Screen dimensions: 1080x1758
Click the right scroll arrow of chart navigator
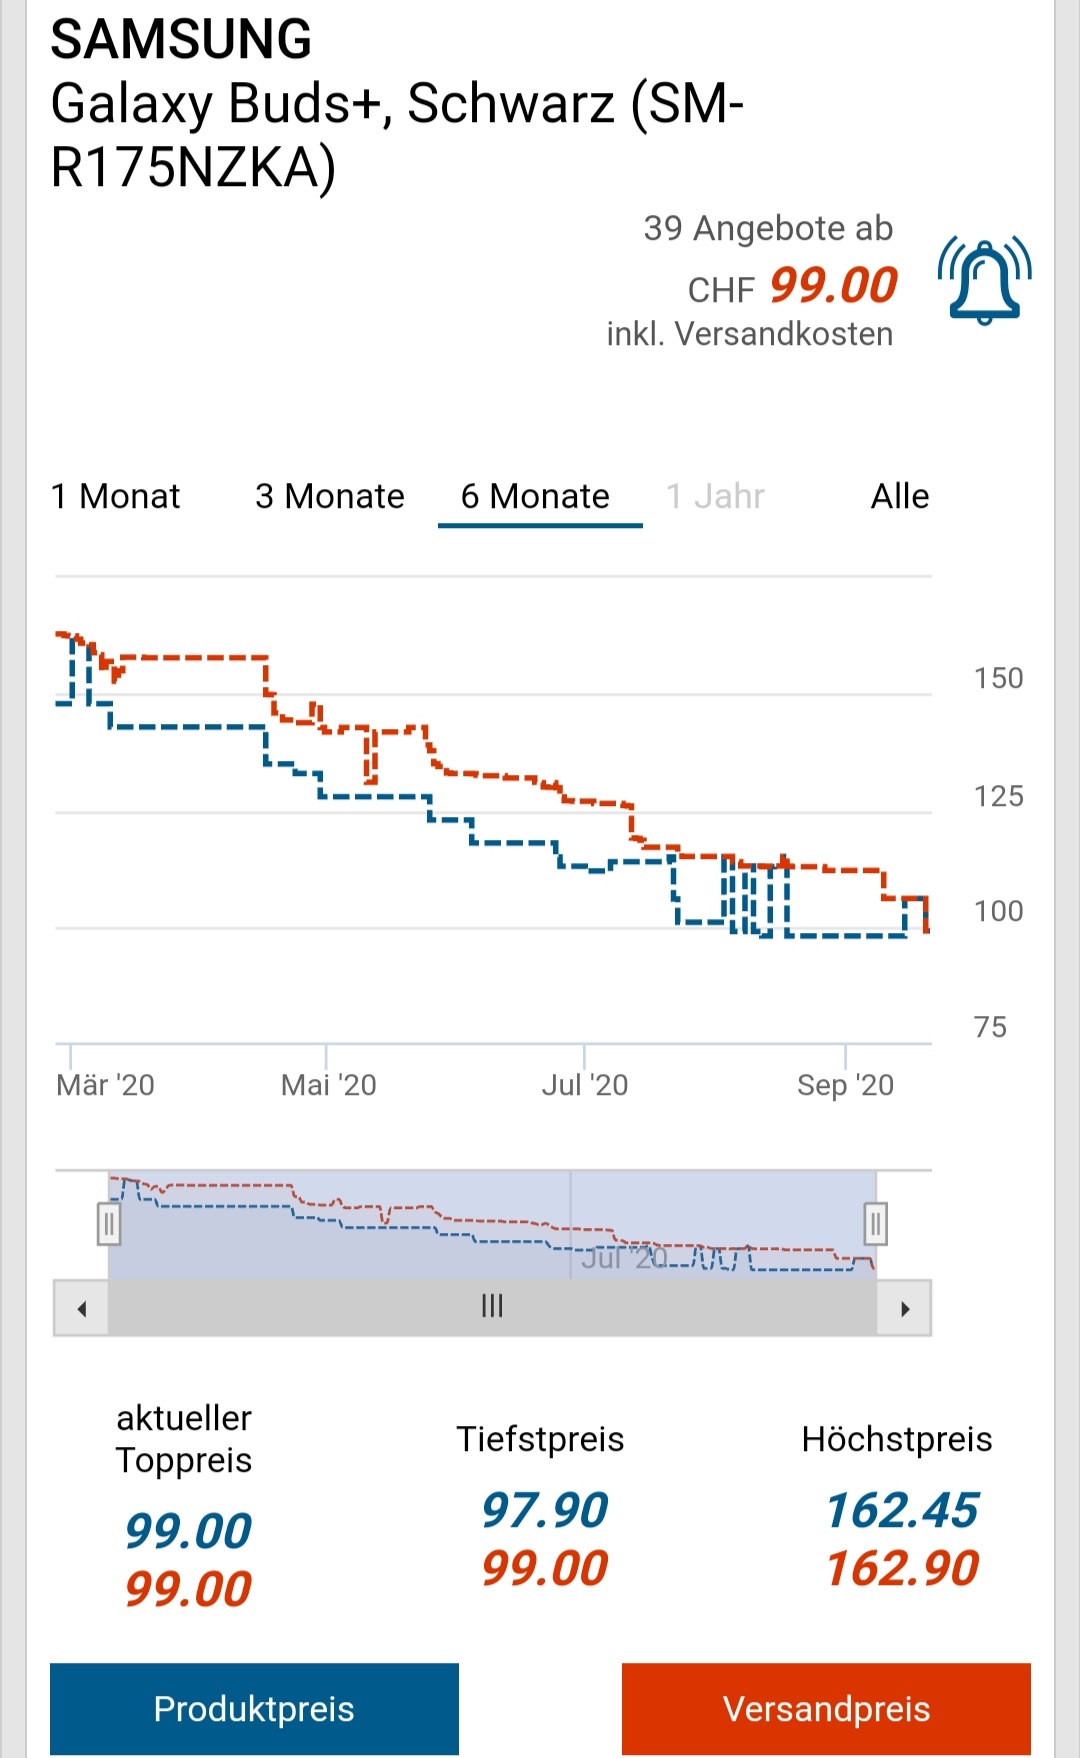[x=905, y=1308]
